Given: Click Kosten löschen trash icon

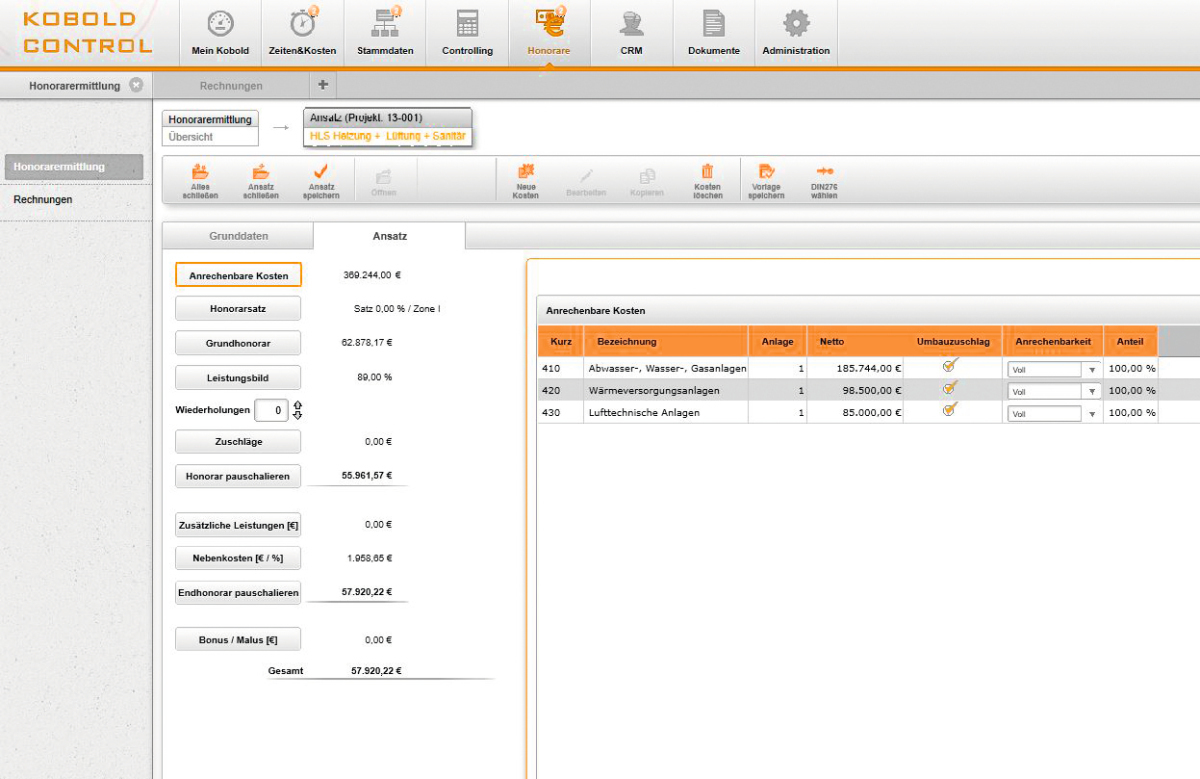Looking at the screenshot, I should [707, 181].
